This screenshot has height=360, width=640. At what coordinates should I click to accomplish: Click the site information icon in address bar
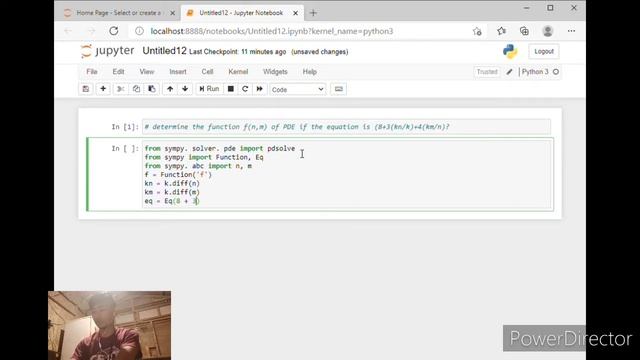click(x=140, y=31)
